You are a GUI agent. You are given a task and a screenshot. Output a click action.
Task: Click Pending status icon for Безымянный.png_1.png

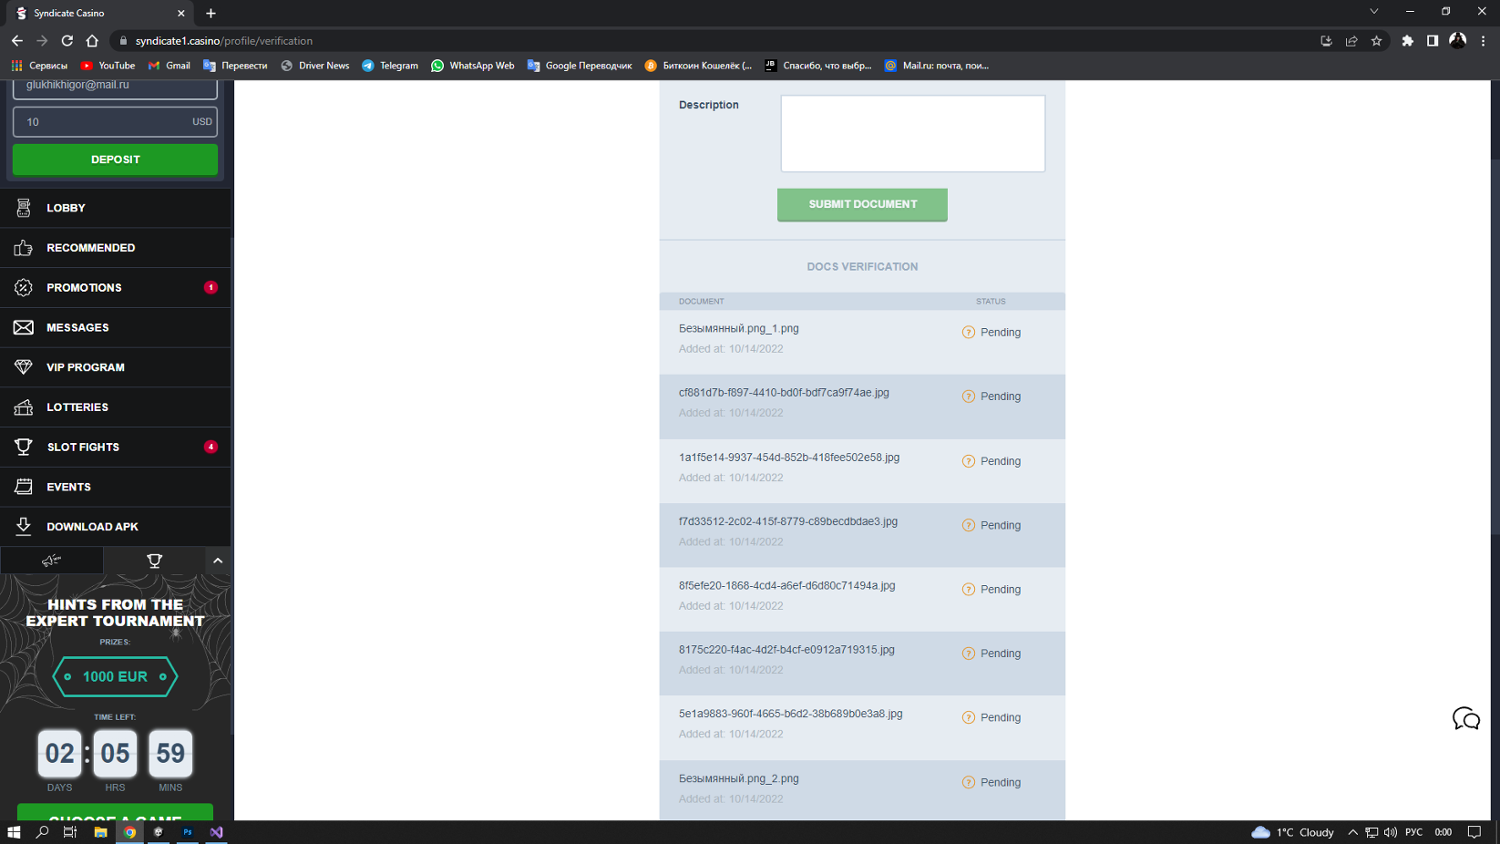coord(968,333)
